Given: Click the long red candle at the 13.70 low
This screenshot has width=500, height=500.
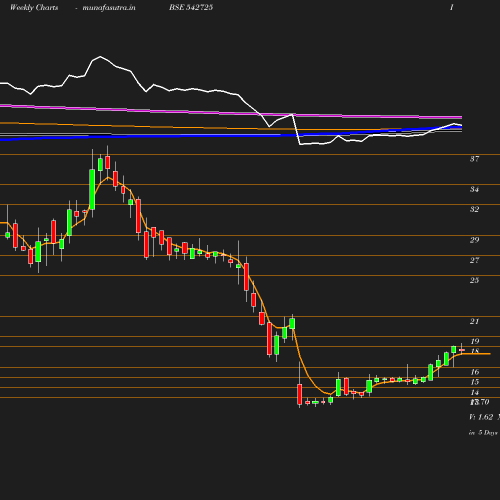Looking at the screenshot, I should click(300, 394).
